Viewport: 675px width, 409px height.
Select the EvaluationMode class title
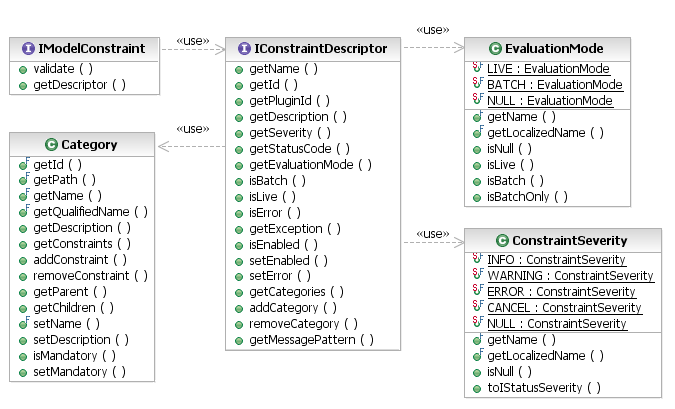(554, 48)
